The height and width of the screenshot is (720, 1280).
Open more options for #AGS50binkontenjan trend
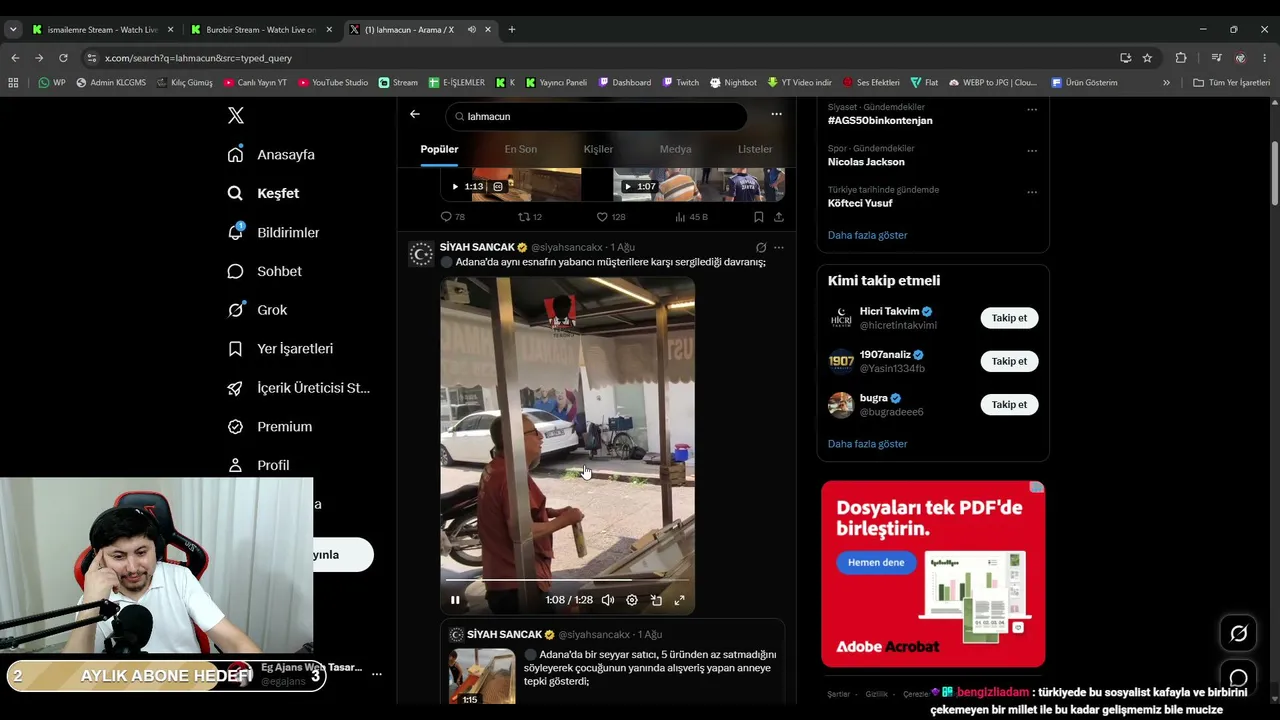pos(1032,109)
